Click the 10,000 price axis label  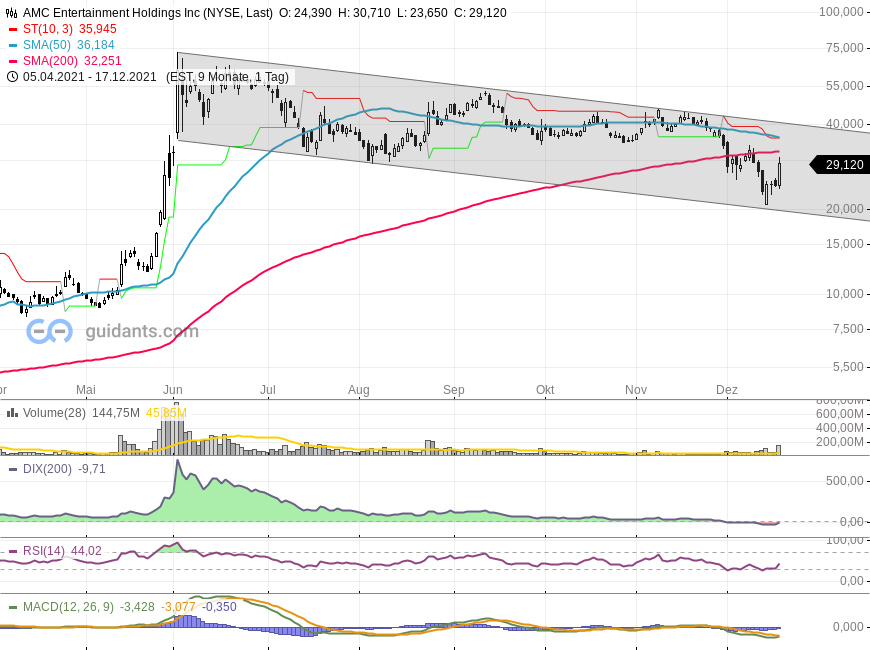coord(844,294)
